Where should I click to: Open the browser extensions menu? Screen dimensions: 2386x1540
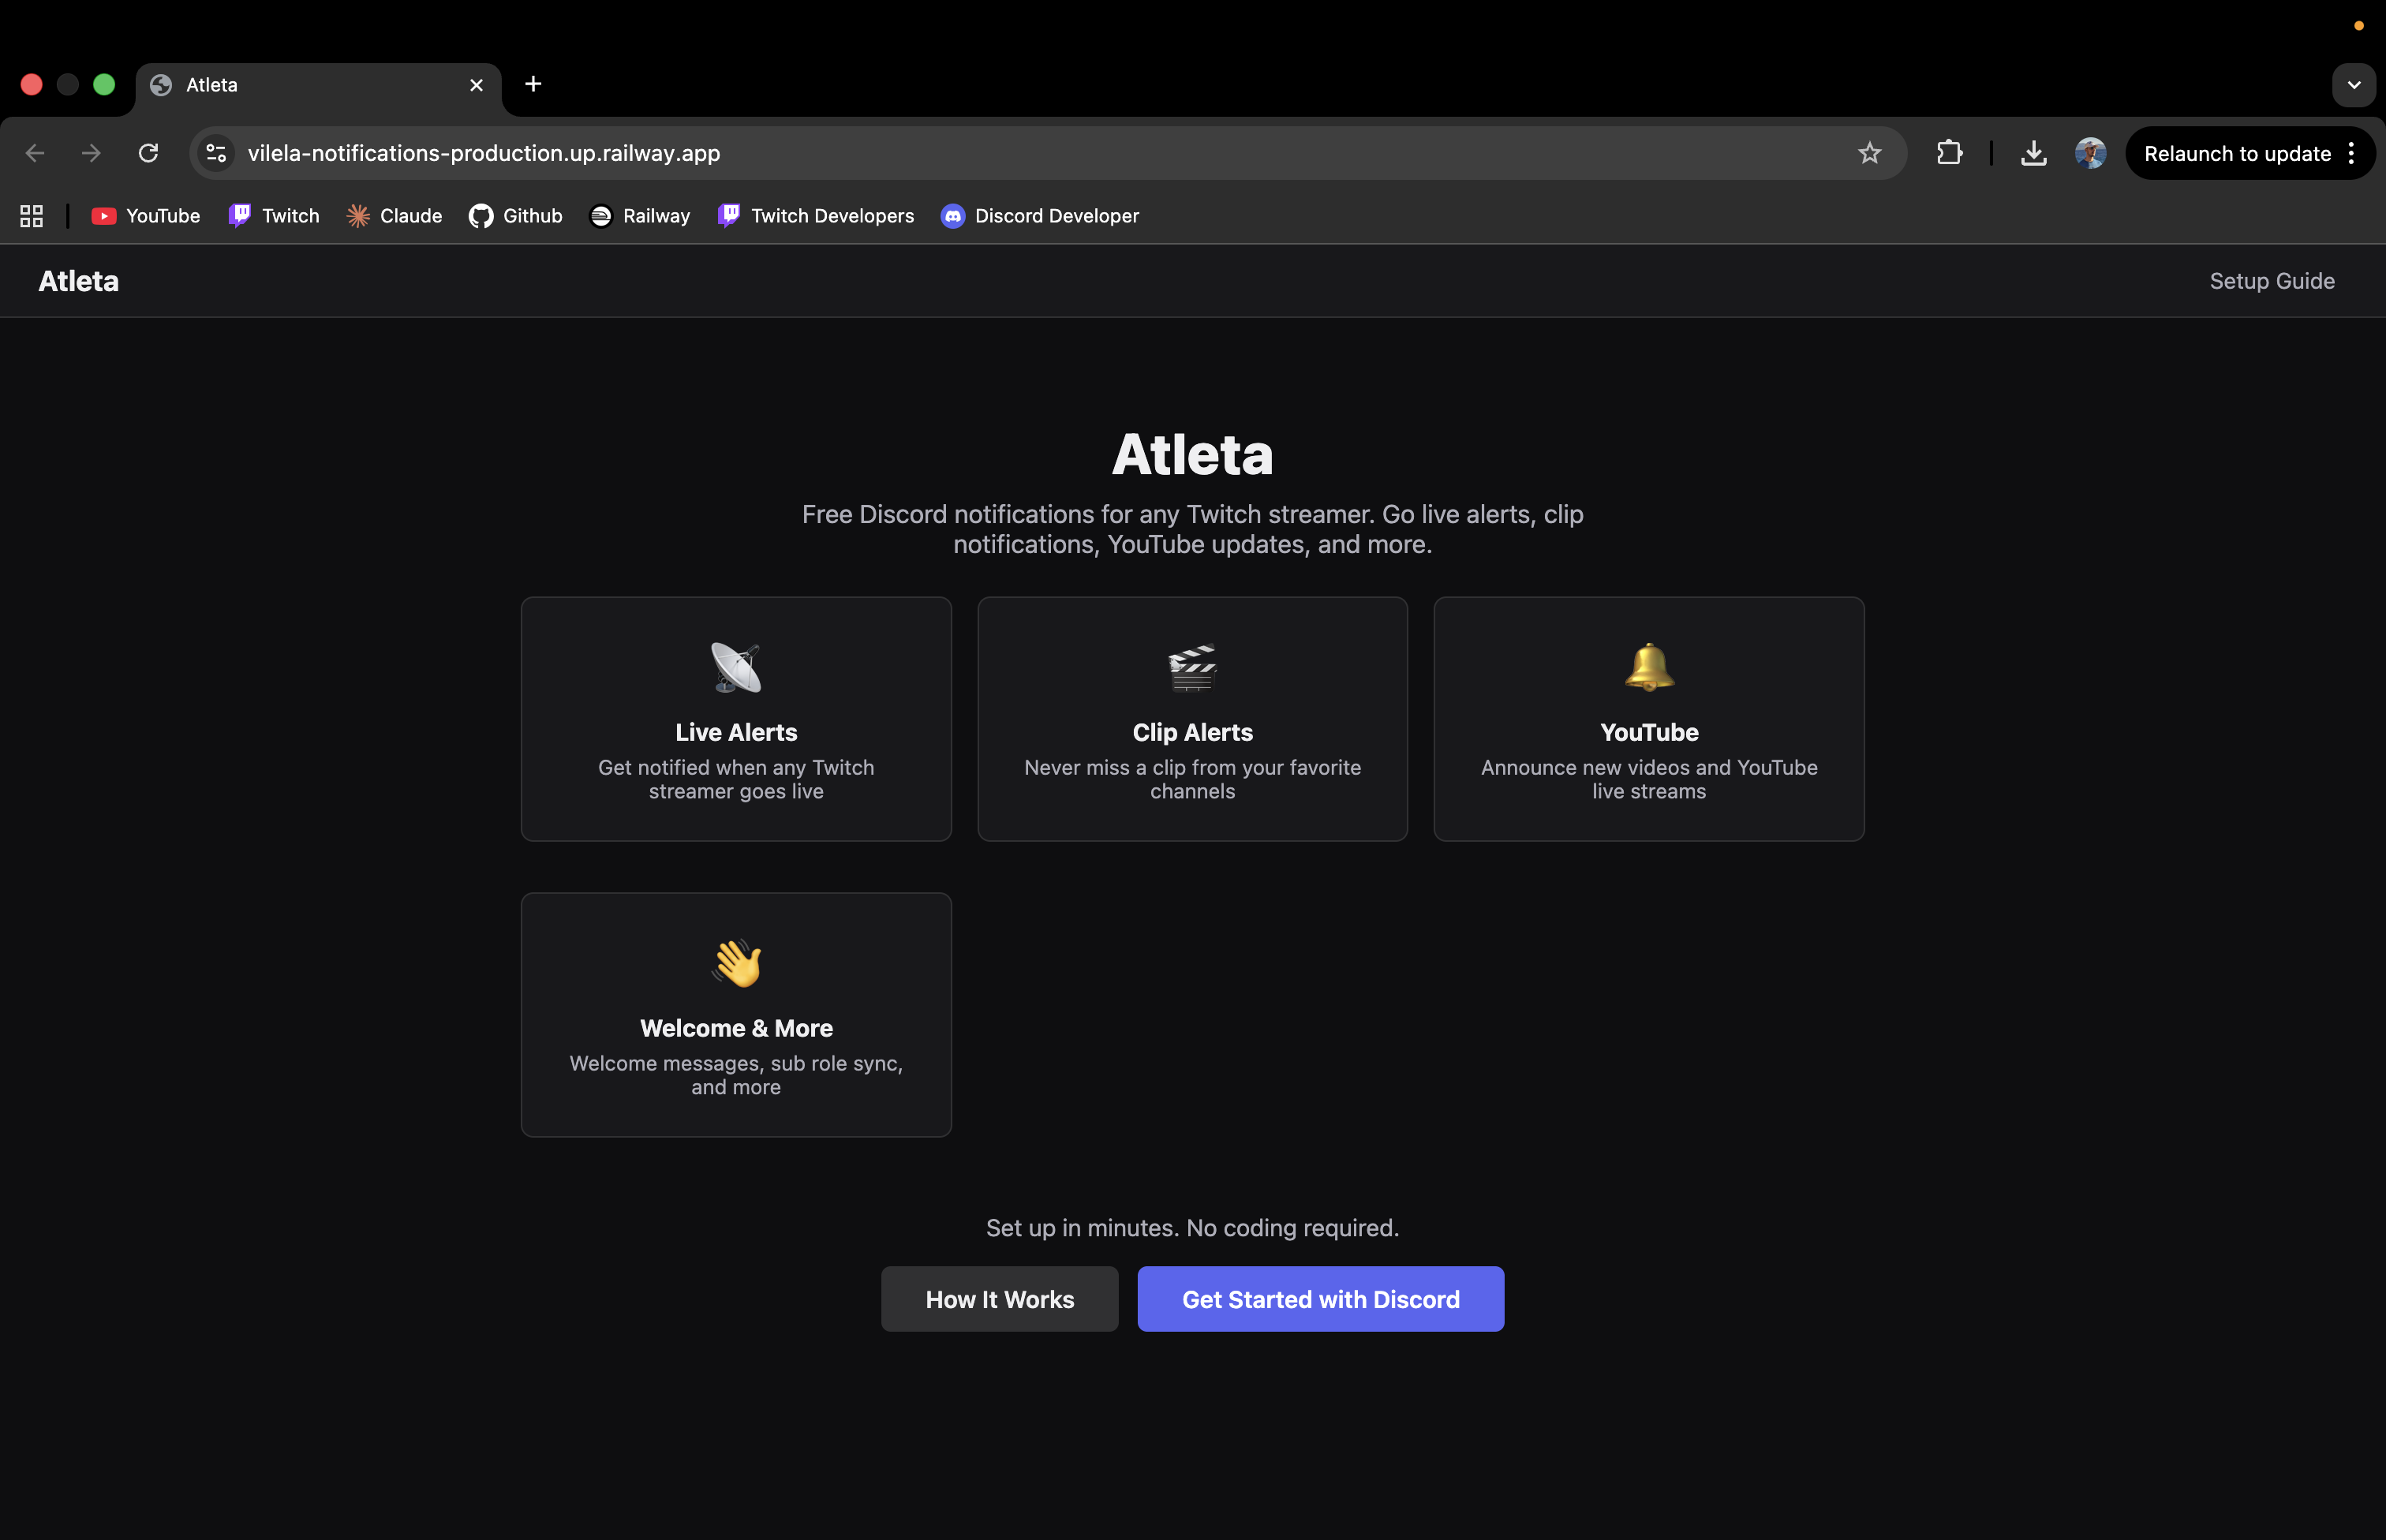[1949, 152]
